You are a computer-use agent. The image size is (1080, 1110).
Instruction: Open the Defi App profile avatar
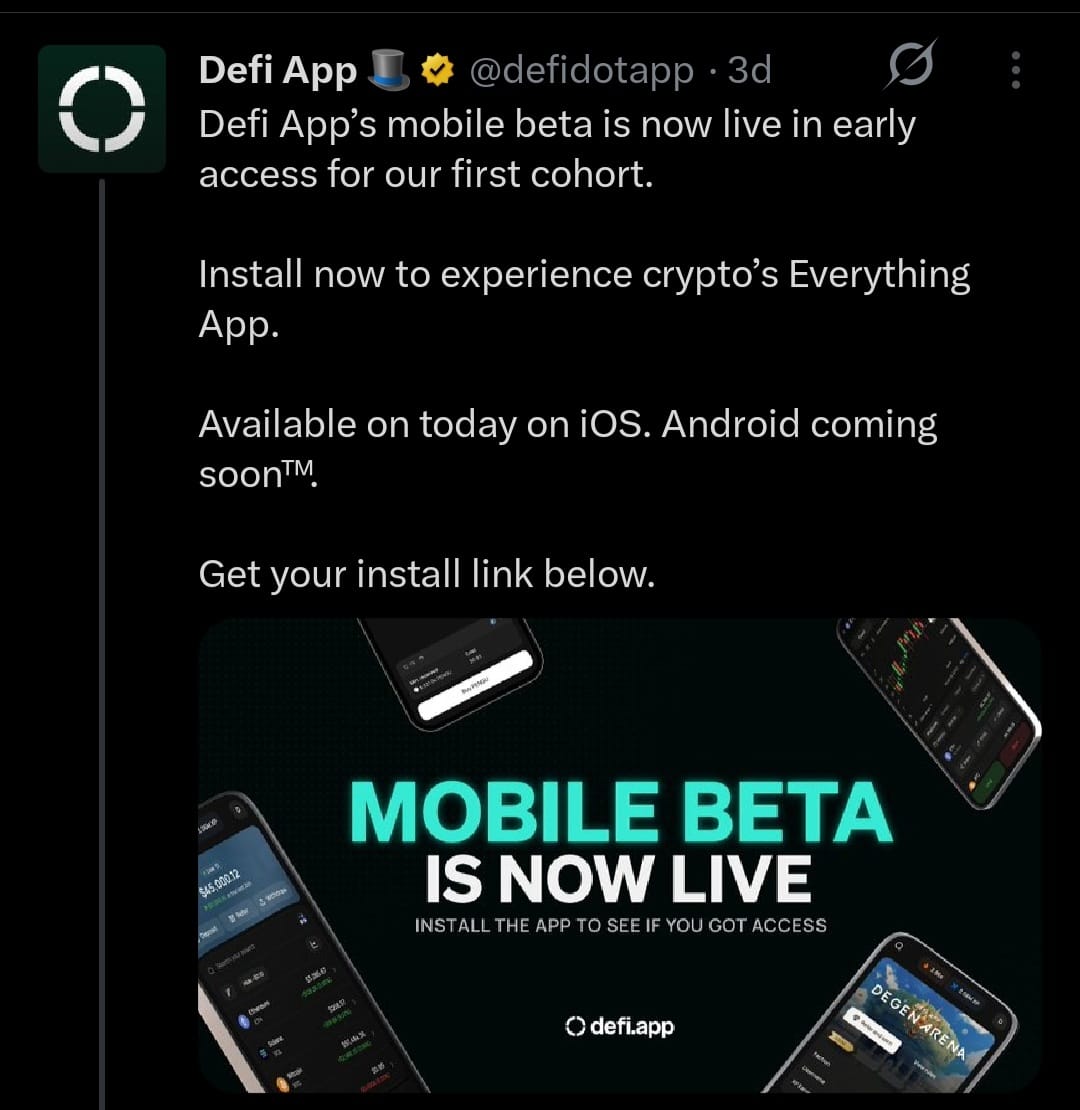[102, 109]
